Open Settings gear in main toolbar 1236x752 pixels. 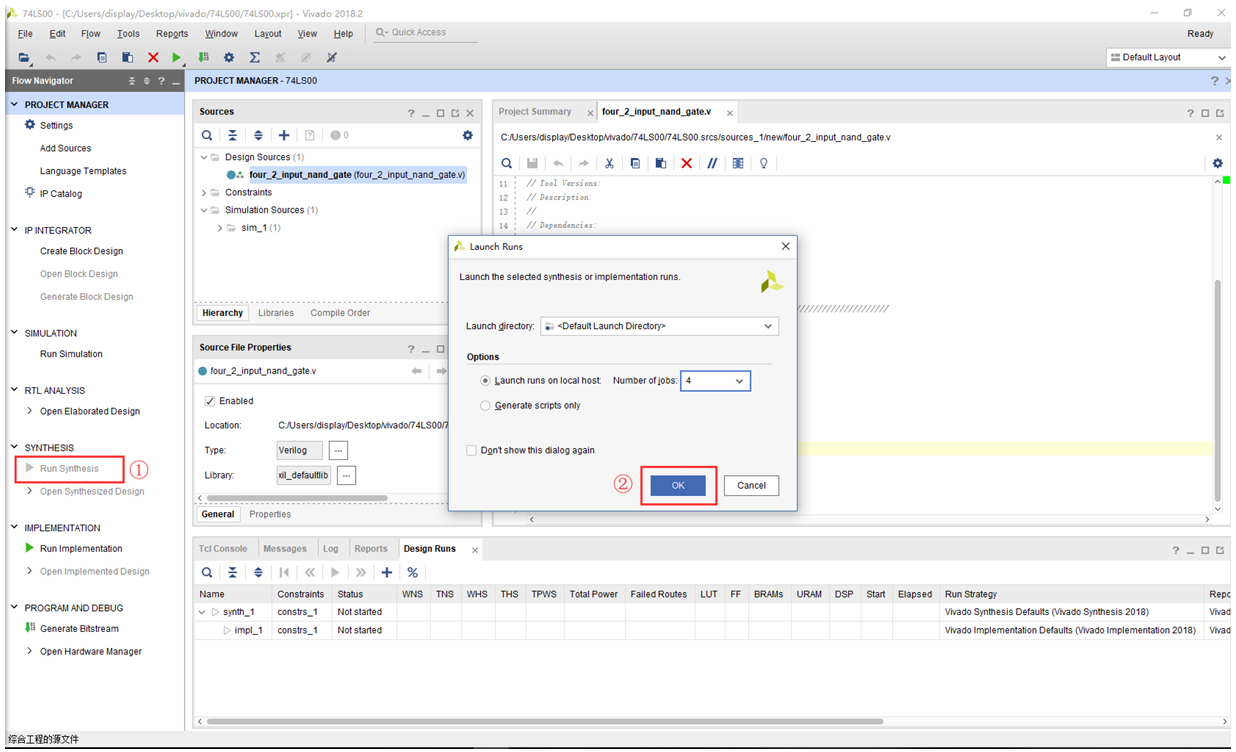point(229,58)
